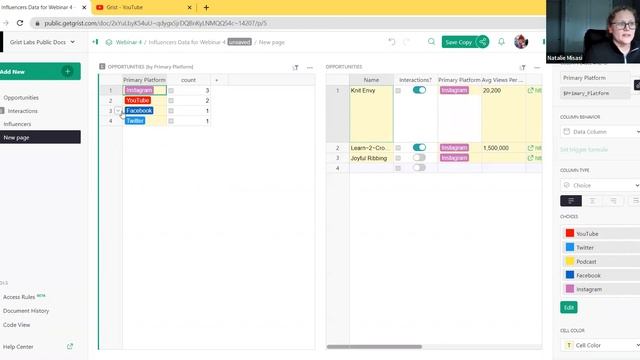This screenshot has width=640, height=360.
Task: Select the Knit Envy name cell
Action: click(371, 114)
